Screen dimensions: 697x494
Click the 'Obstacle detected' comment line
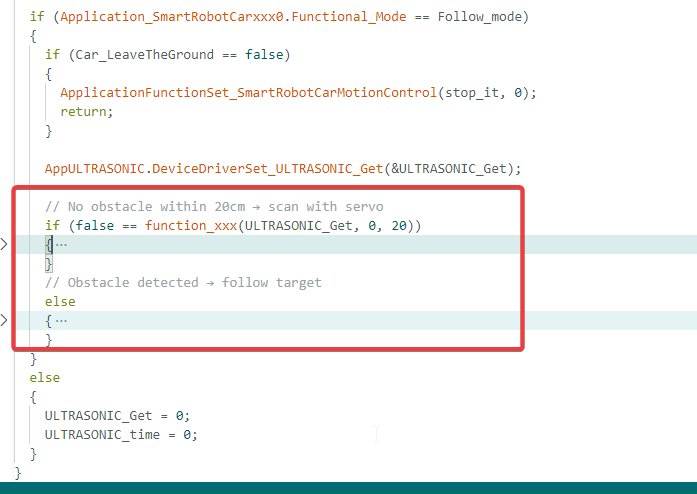(x=183, y=283)
